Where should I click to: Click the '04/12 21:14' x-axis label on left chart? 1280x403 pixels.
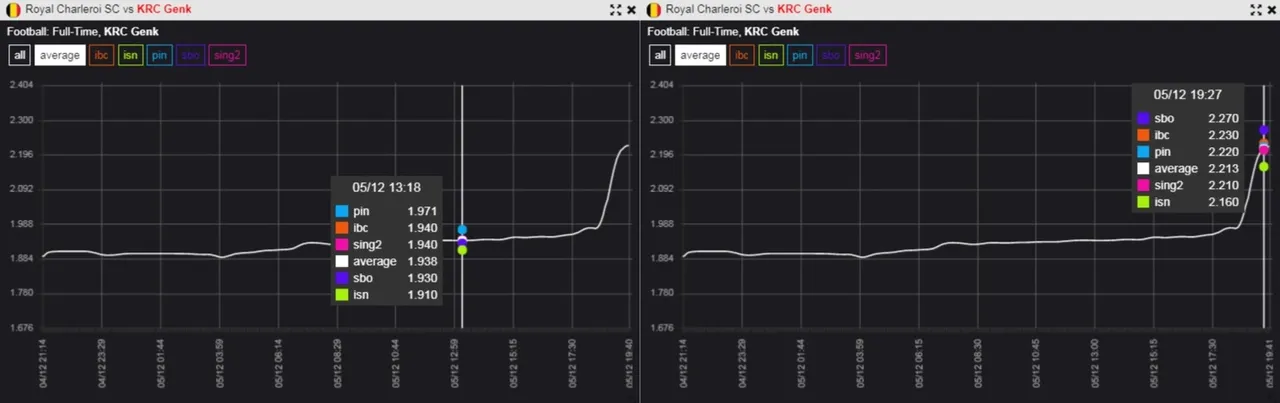44,361
